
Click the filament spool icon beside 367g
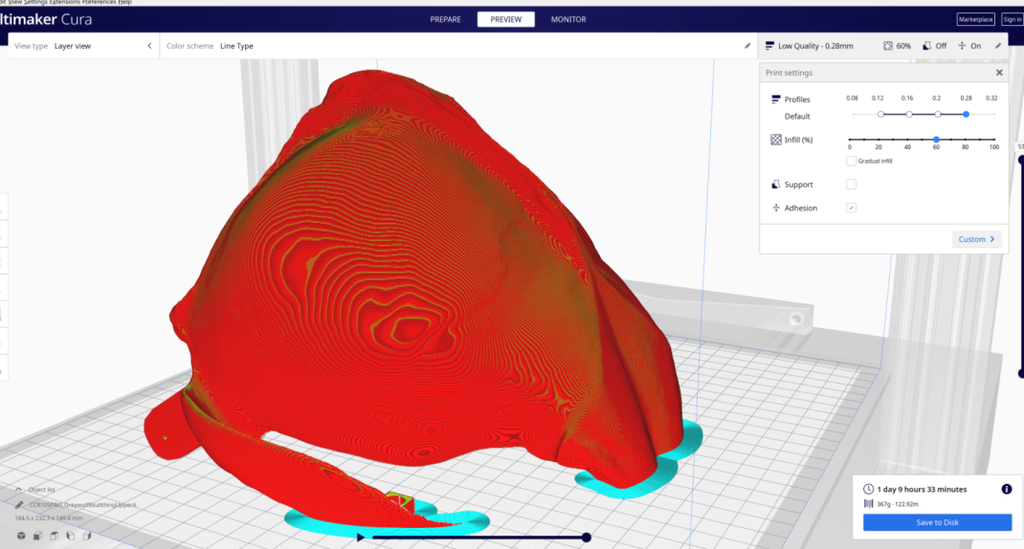(869, 503)
